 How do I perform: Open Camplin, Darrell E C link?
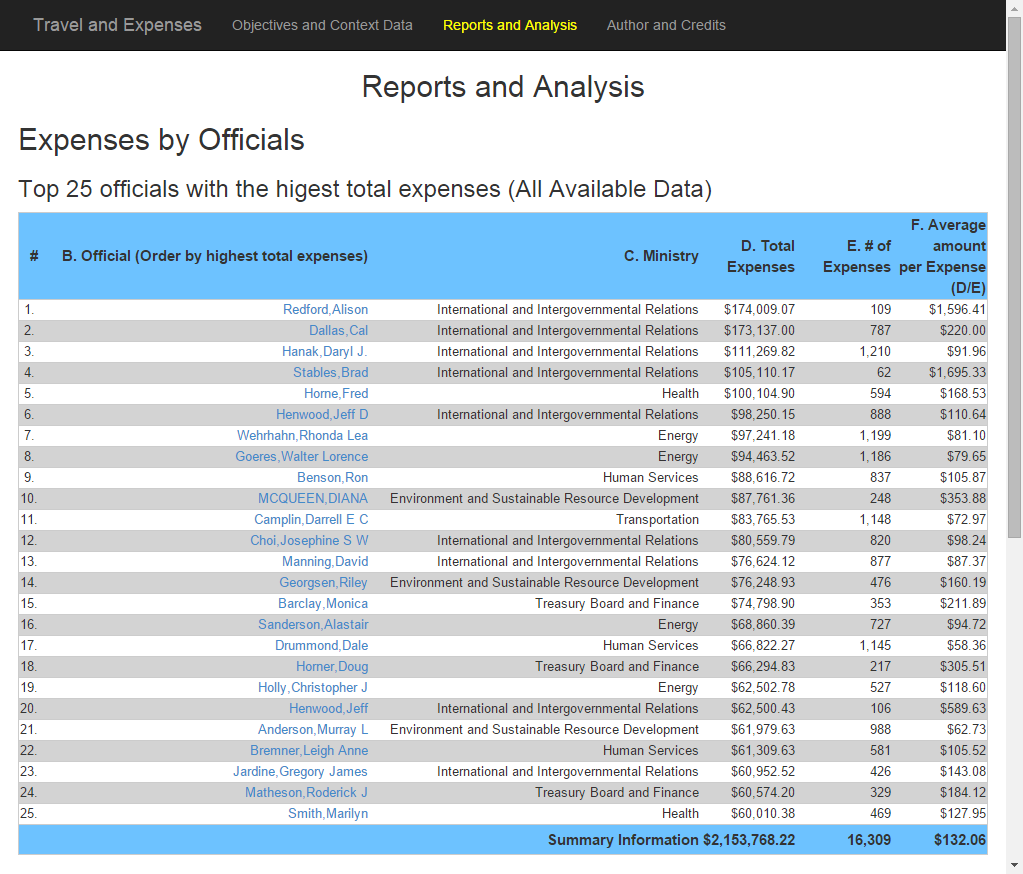point(311,519)
